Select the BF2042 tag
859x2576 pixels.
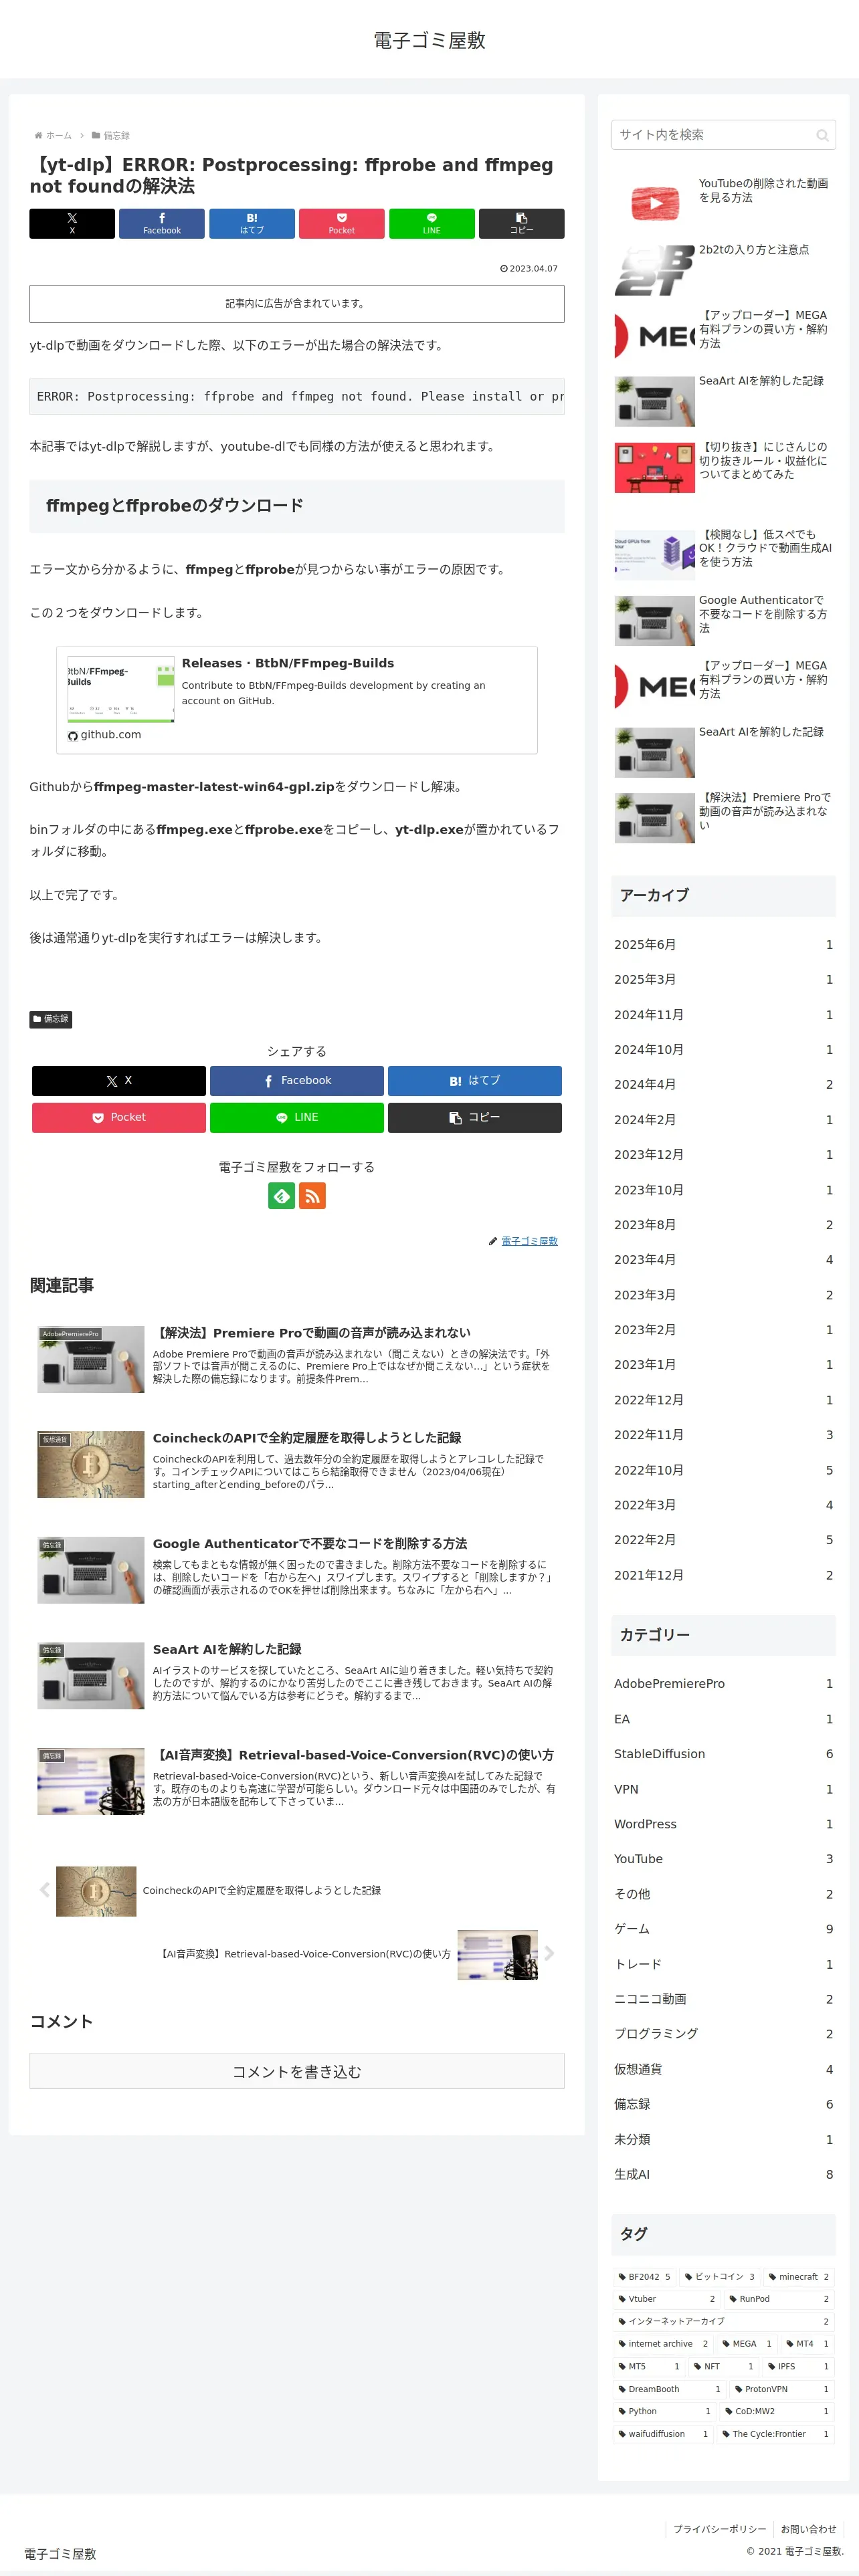(644, 2277)
